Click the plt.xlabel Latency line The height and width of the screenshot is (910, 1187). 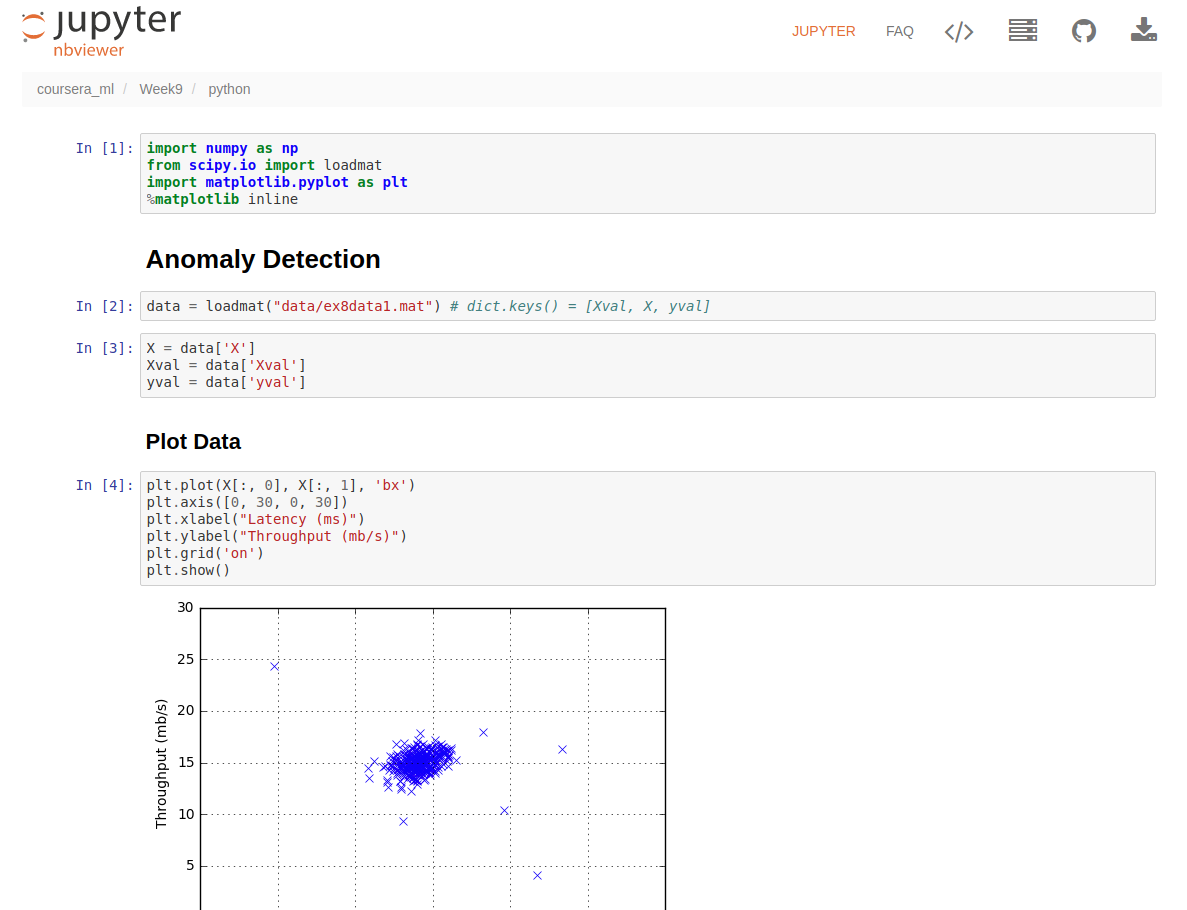coord(256,519)
